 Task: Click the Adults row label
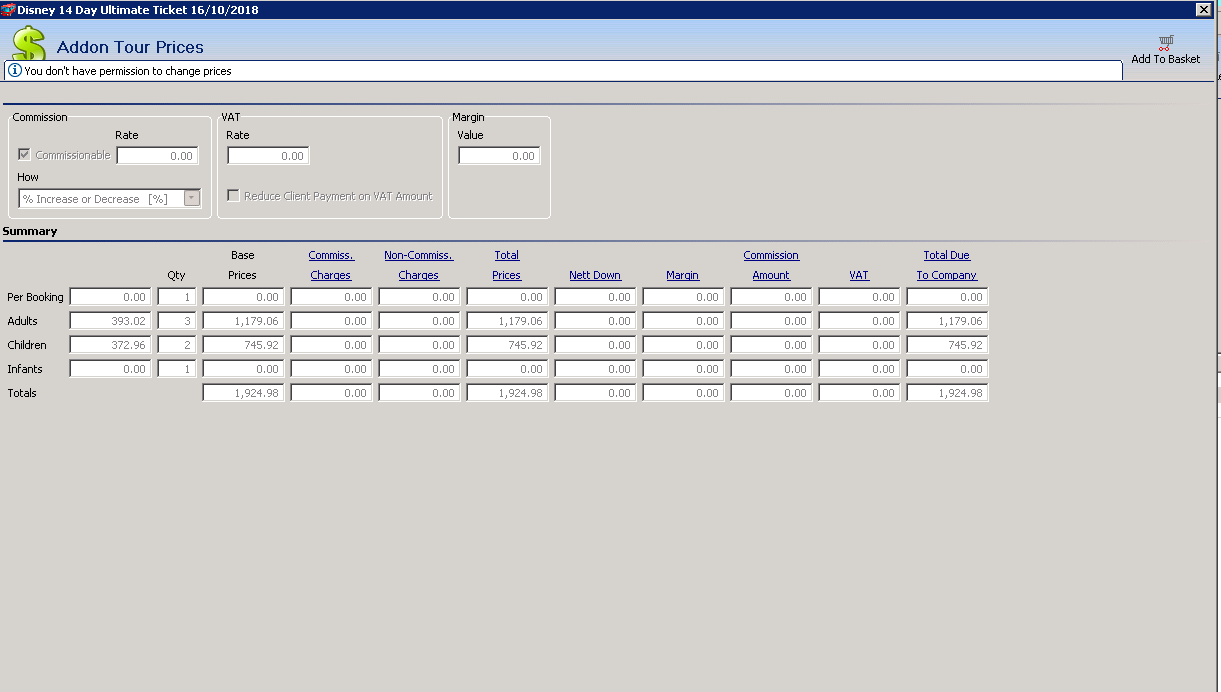point(22,321)
